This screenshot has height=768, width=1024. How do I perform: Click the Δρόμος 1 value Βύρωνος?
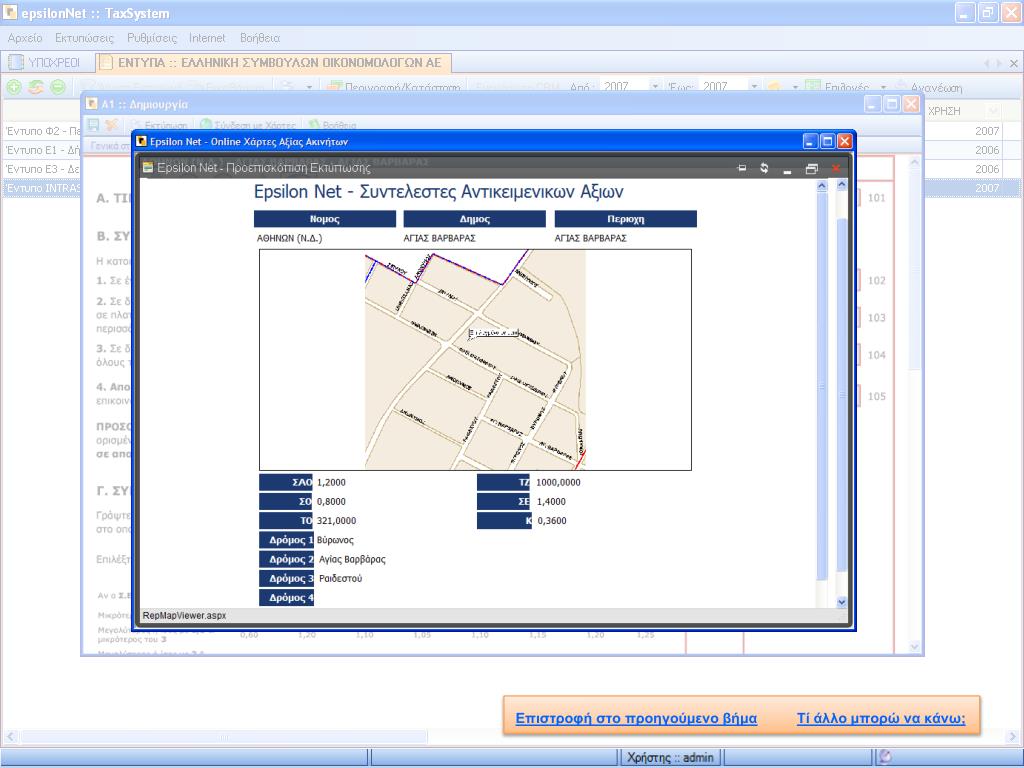[336, 540]
